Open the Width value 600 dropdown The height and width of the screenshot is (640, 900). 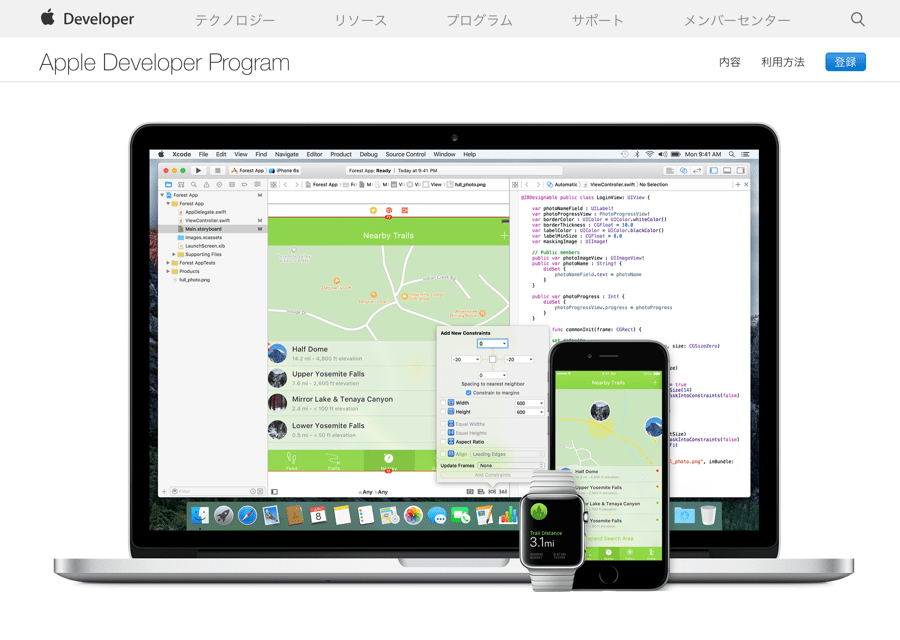529,403
